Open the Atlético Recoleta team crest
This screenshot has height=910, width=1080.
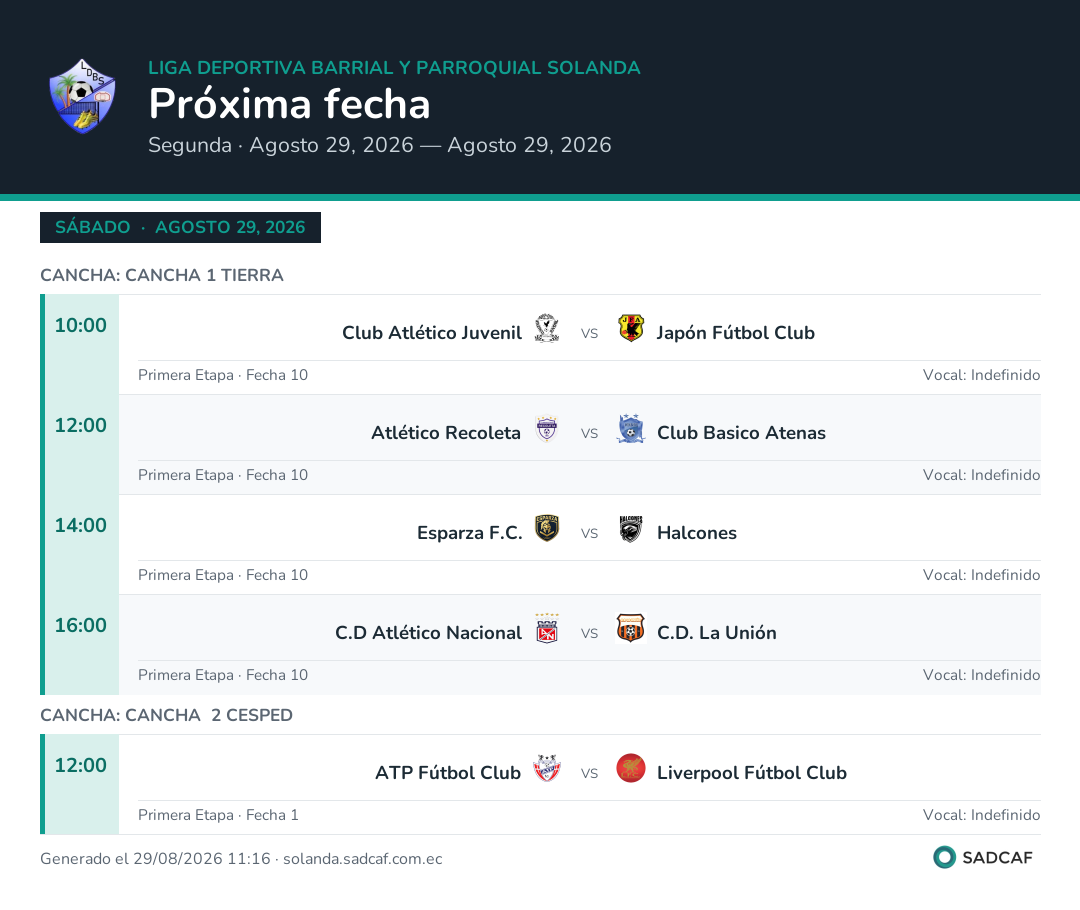[x=547, y=428]
